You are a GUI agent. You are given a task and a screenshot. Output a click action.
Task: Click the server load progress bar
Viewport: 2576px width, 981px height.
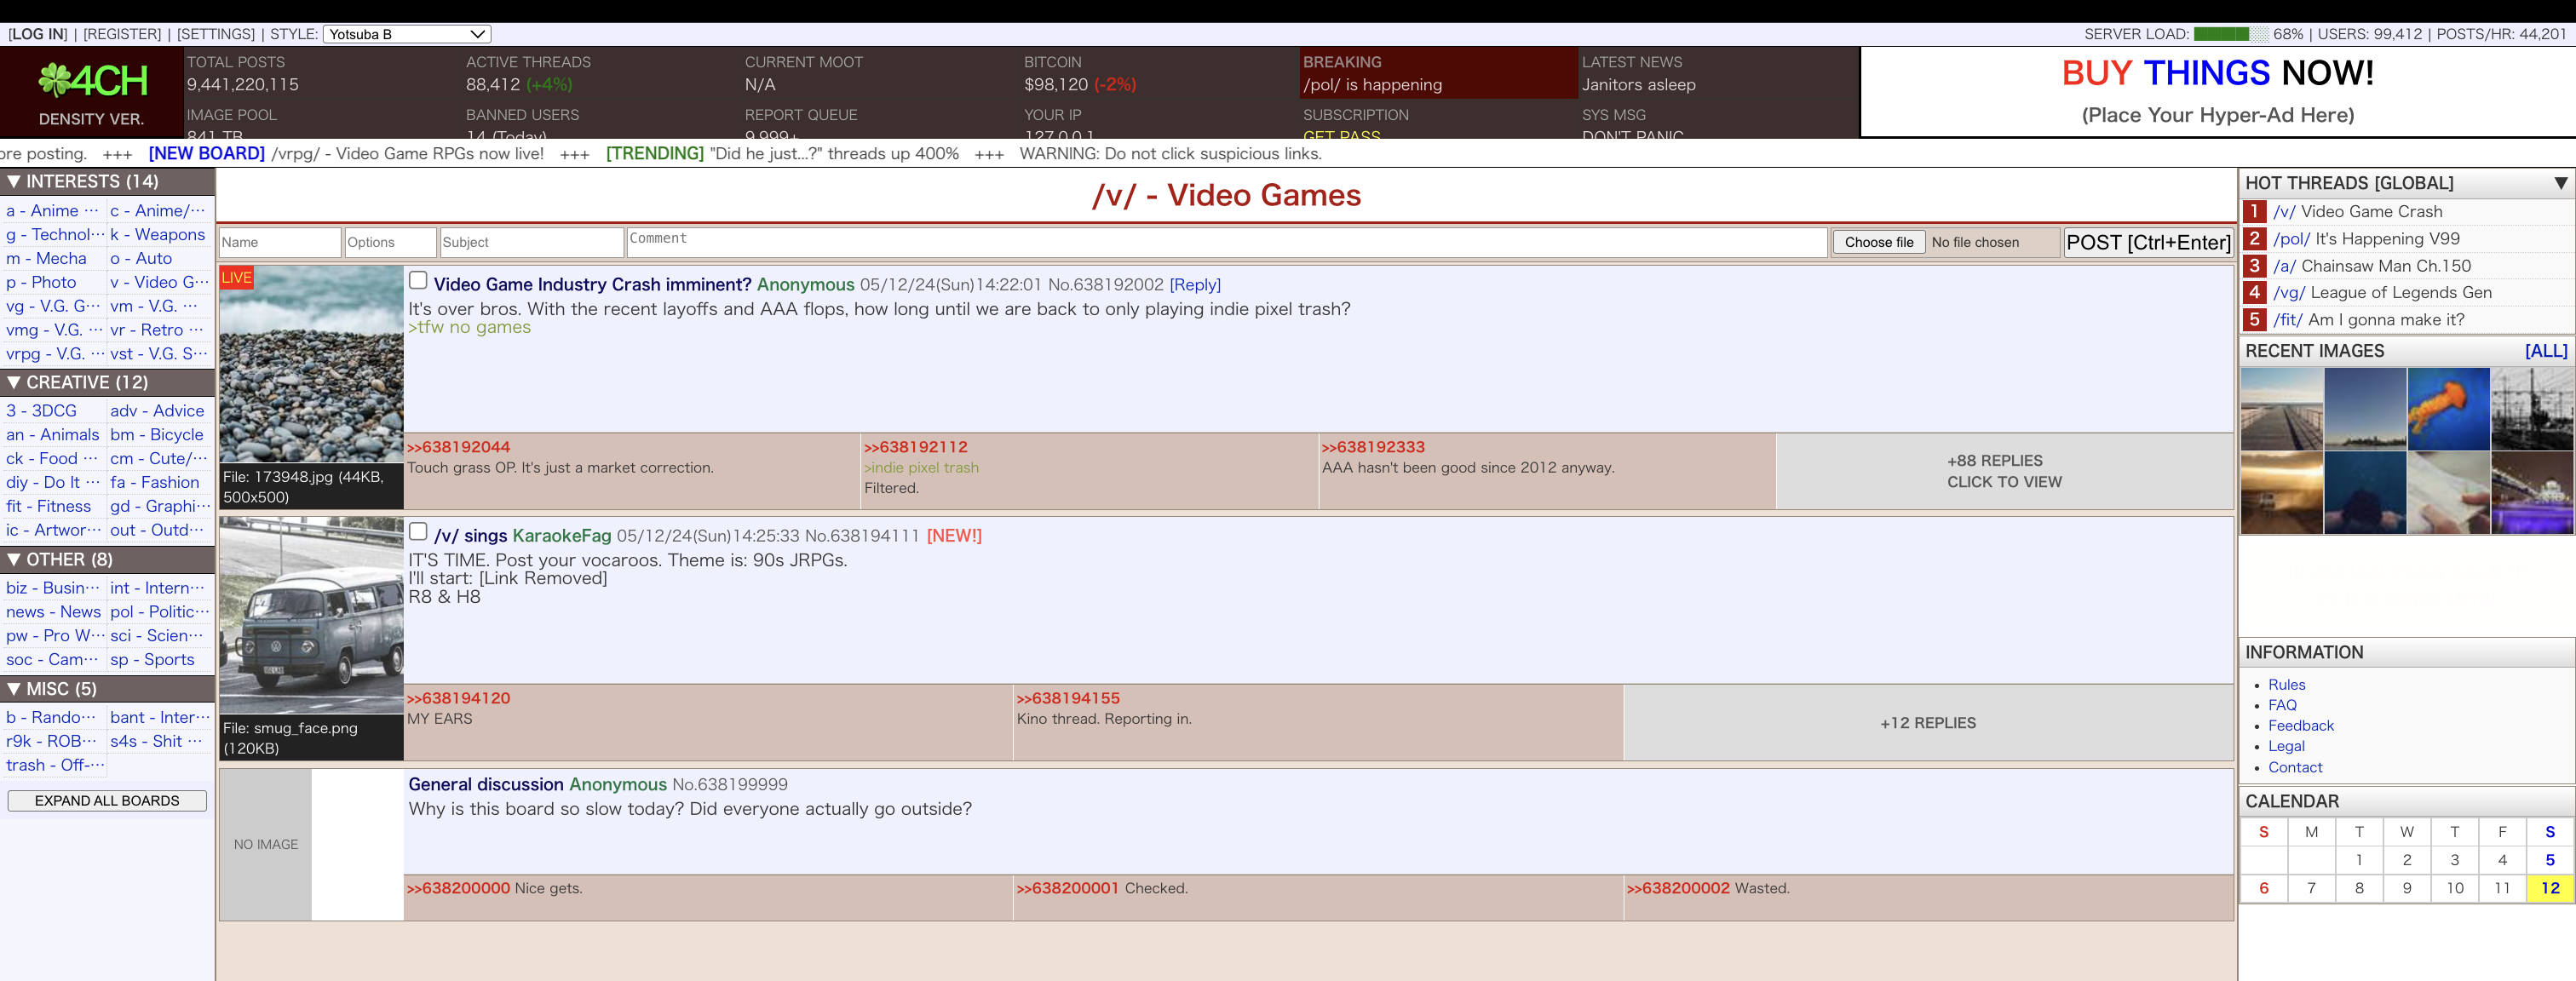tap(2230, 34)
